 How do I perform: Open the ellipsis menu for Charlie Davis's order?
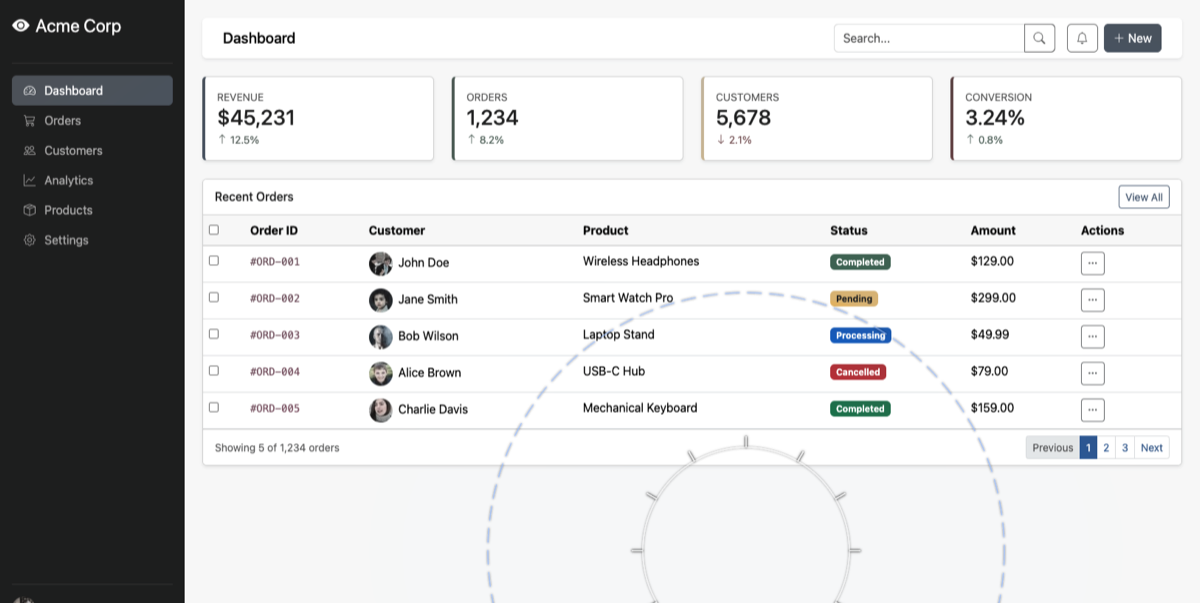[1092, 410]
